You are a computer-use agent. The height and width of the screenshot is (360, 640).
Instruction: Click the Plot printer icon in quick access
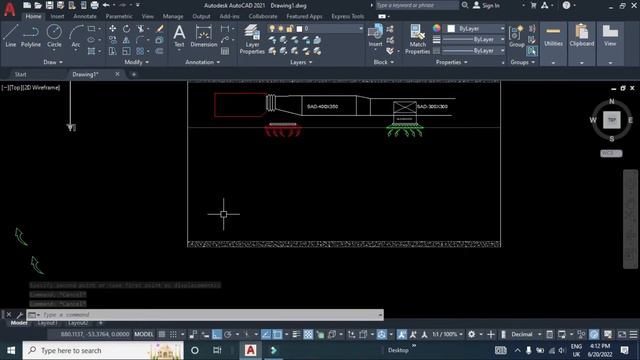[94, 5]
